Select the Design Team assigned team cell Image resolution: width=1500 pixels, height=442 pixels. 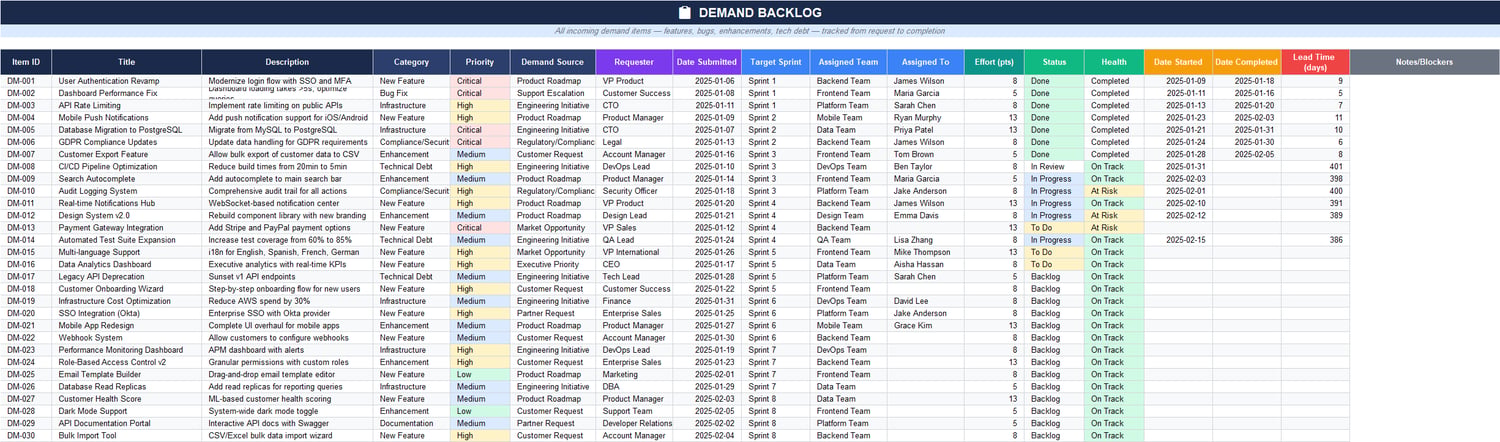pyautogui.click(x=850, y=215)
